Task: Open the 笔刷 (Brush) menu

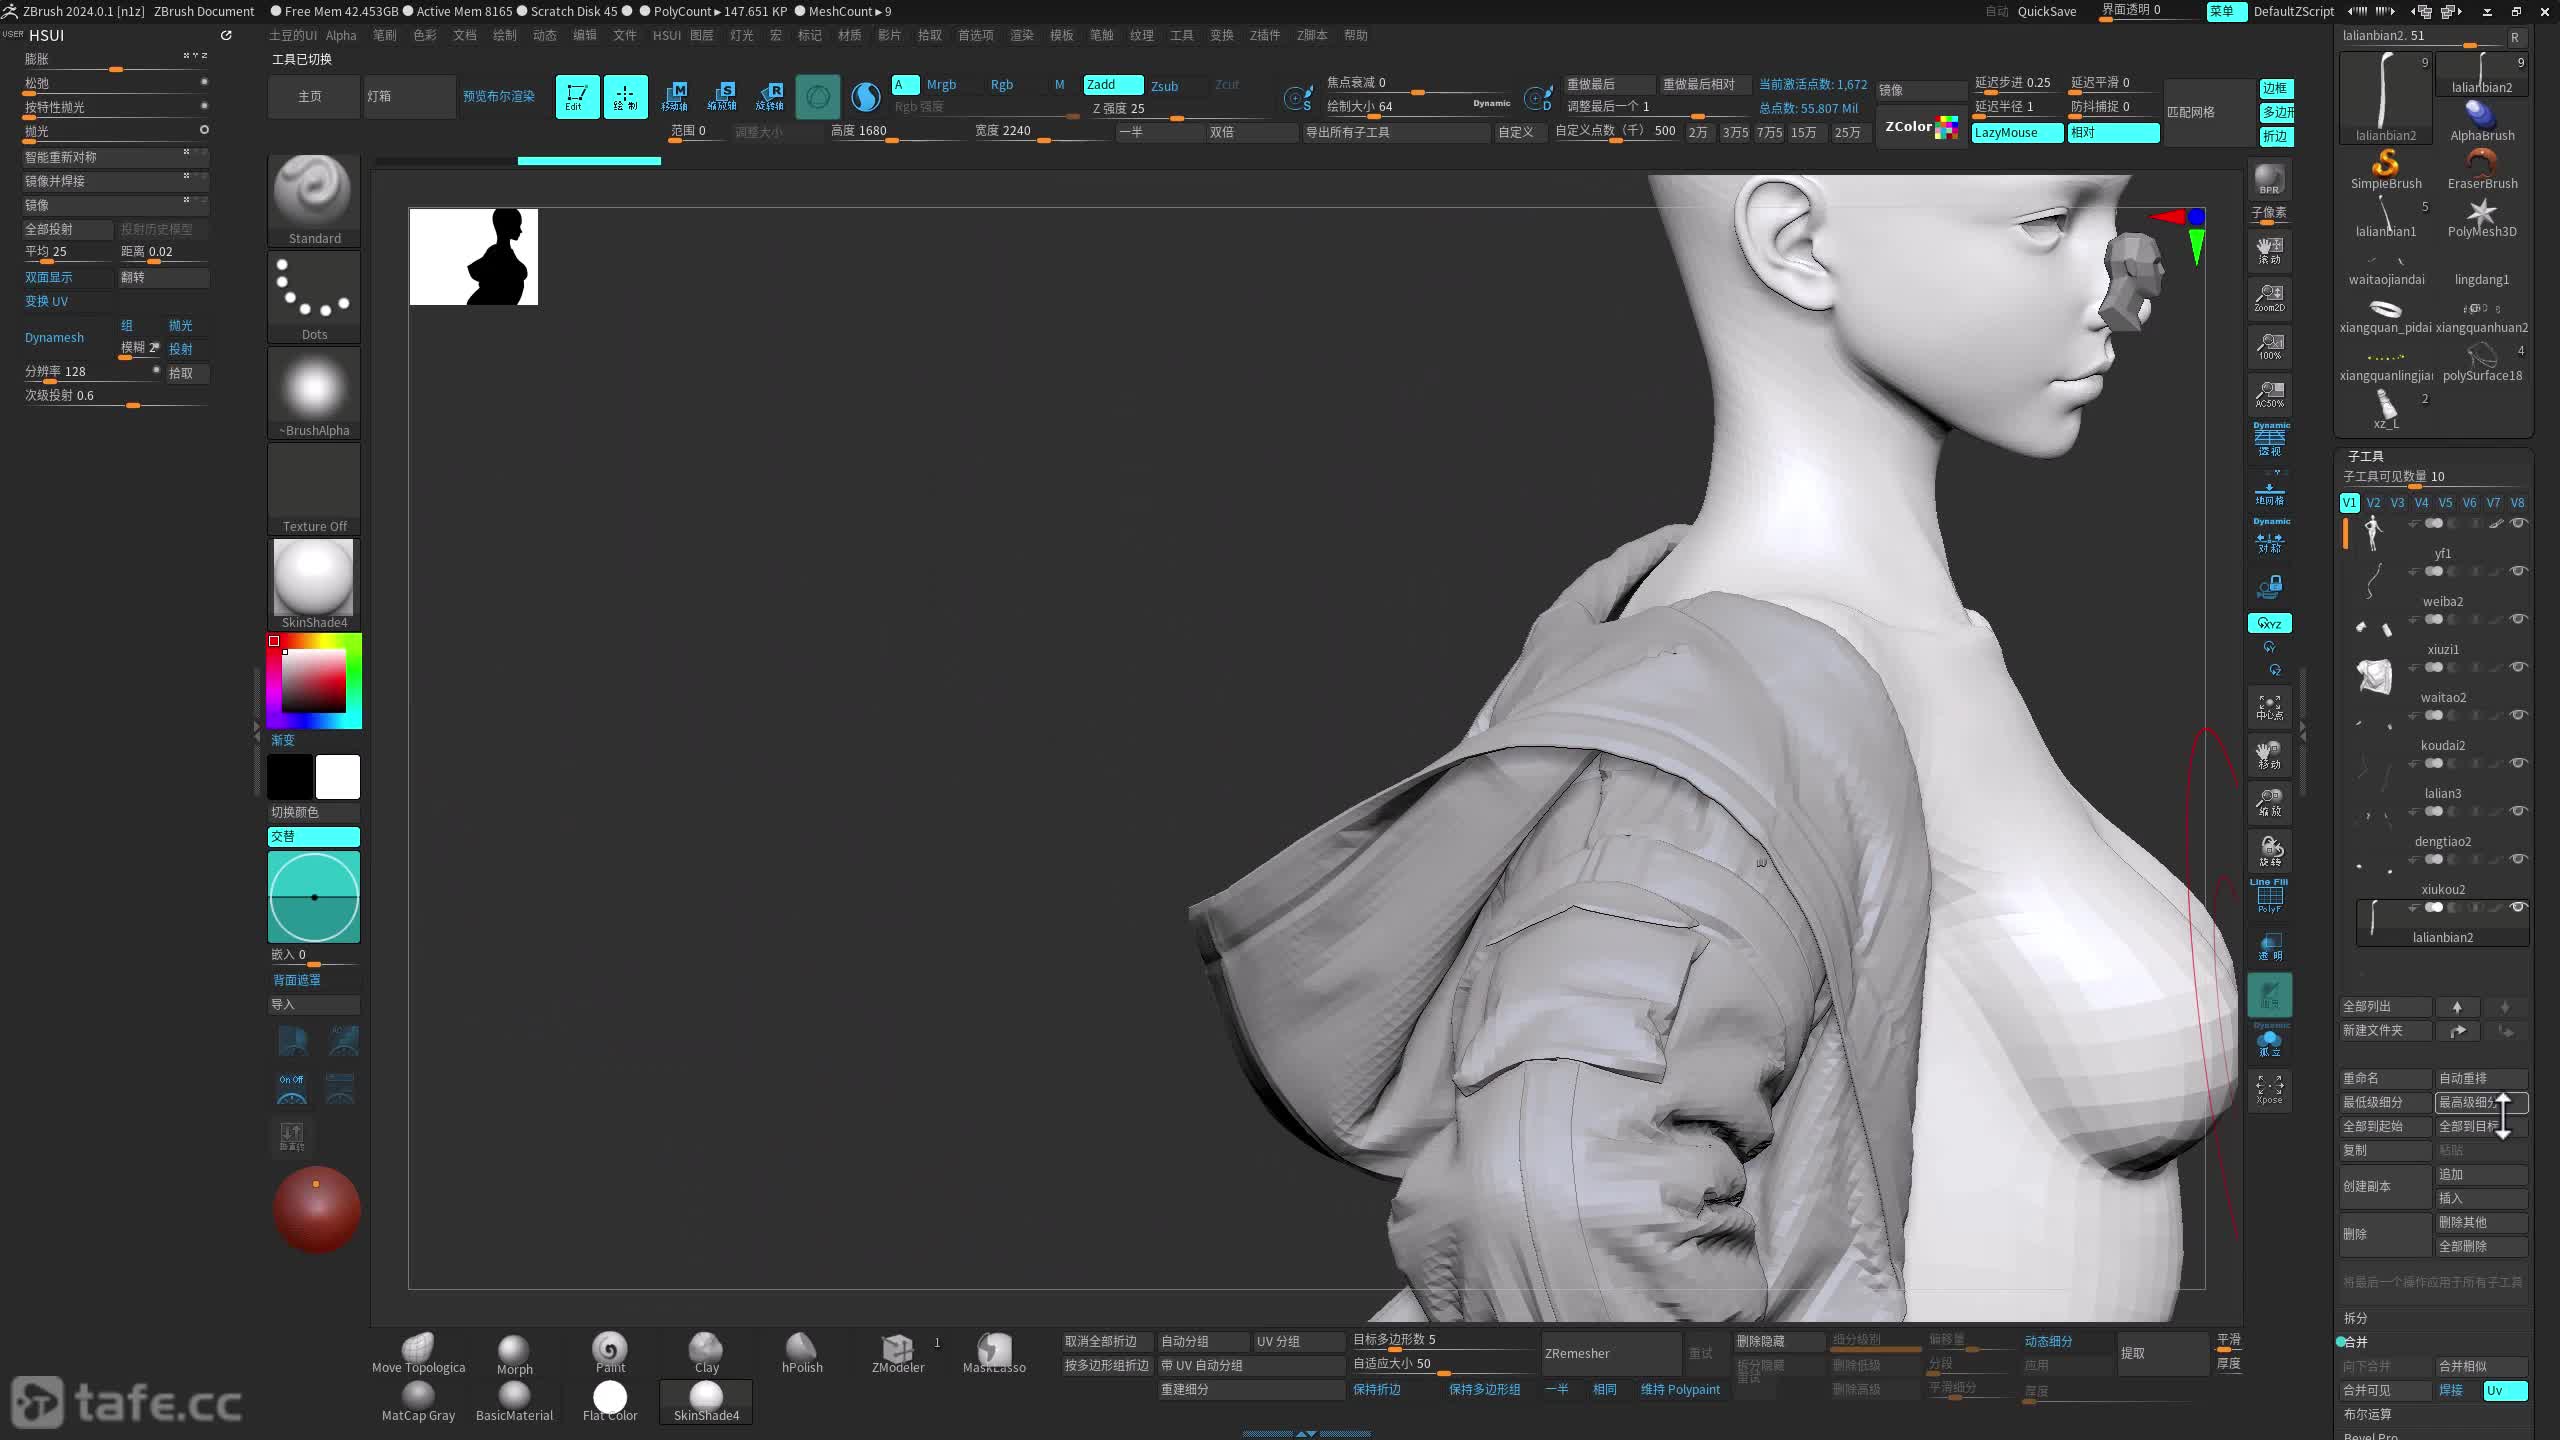Action: click(x=385, y=35)
